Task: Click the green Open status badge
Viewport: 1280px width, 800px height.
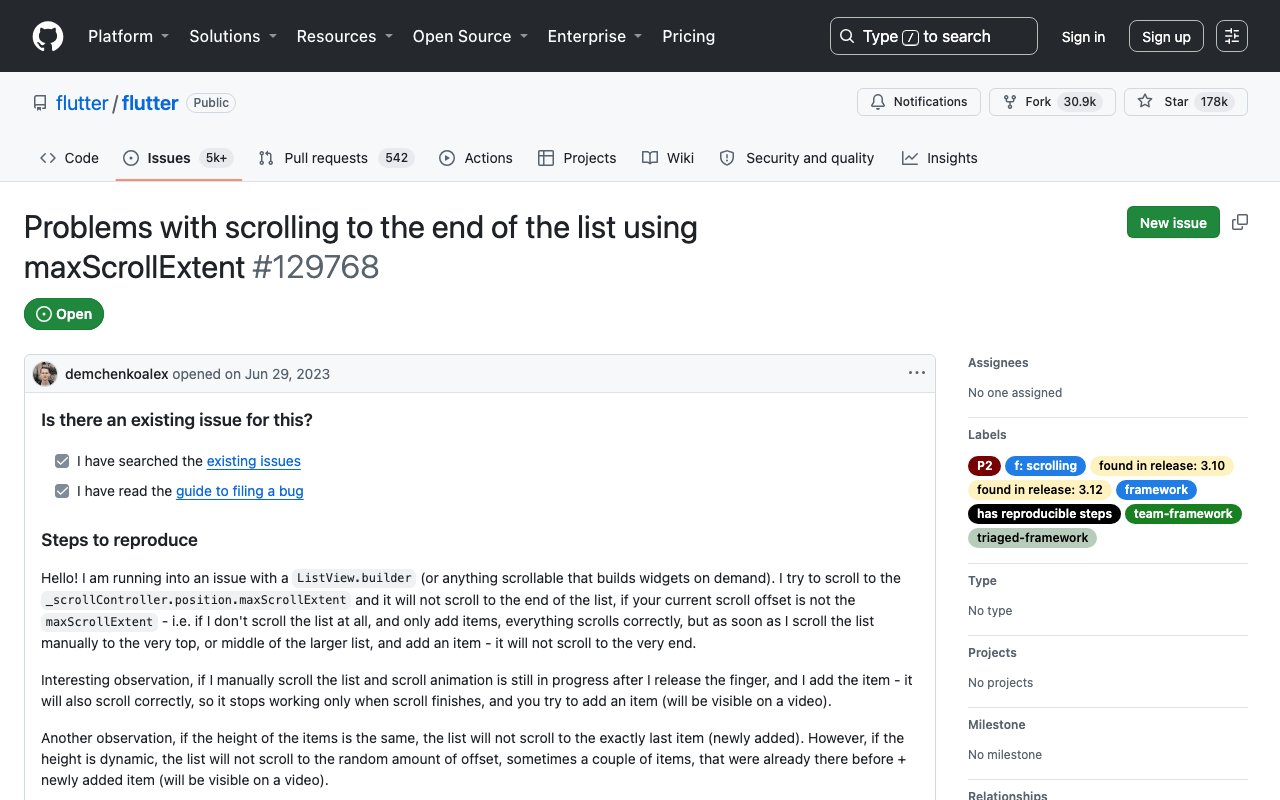Action: pyautogui.click(x=64, y=314)
